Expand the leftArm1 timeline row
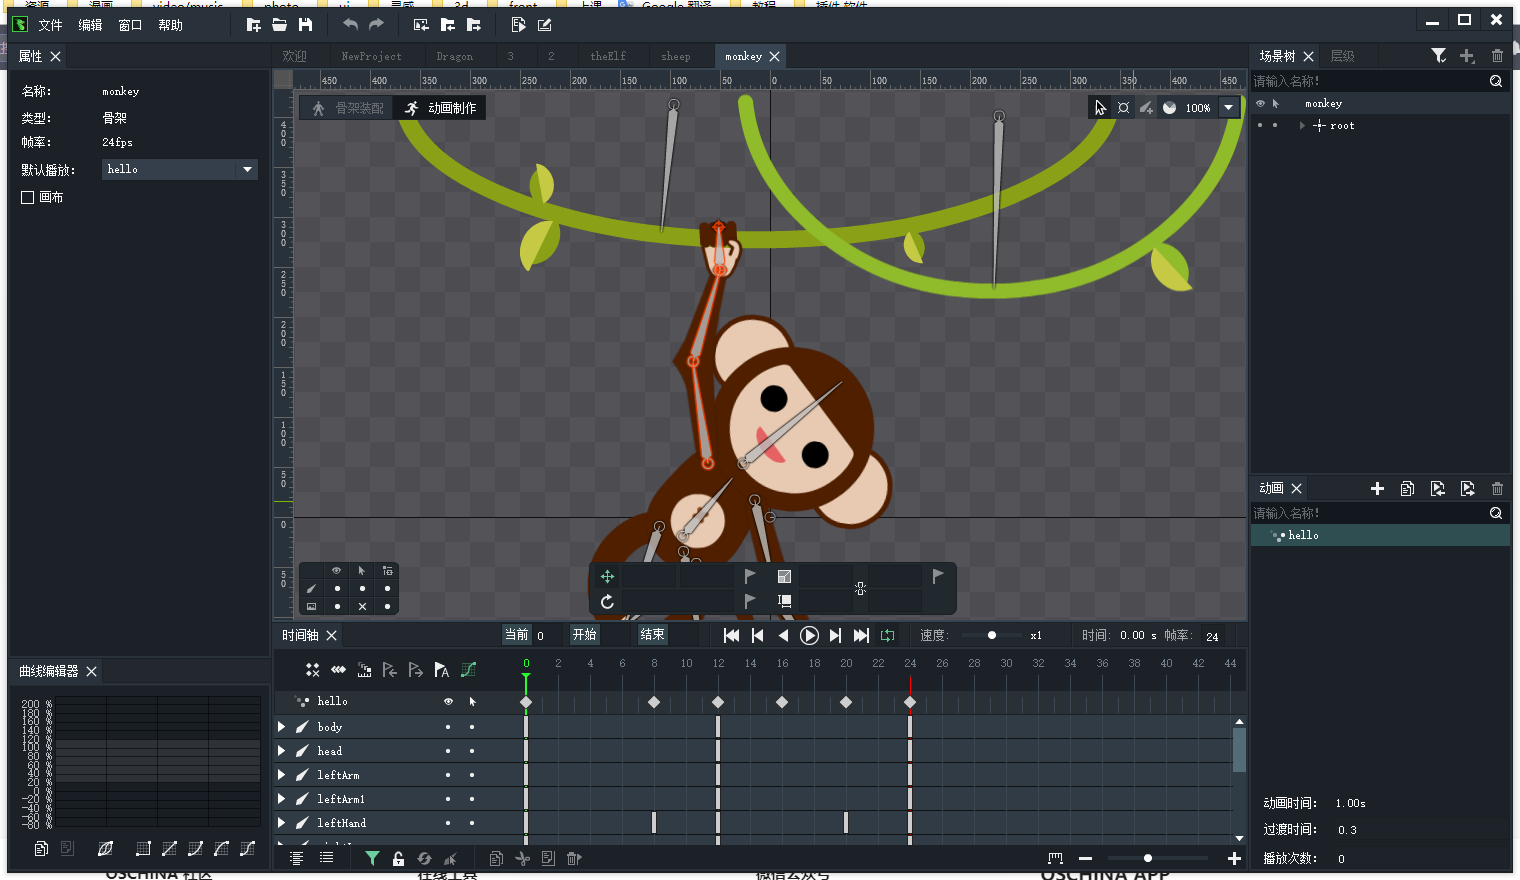The width and height of the screenshot is (1520, 880). [282, 799]
